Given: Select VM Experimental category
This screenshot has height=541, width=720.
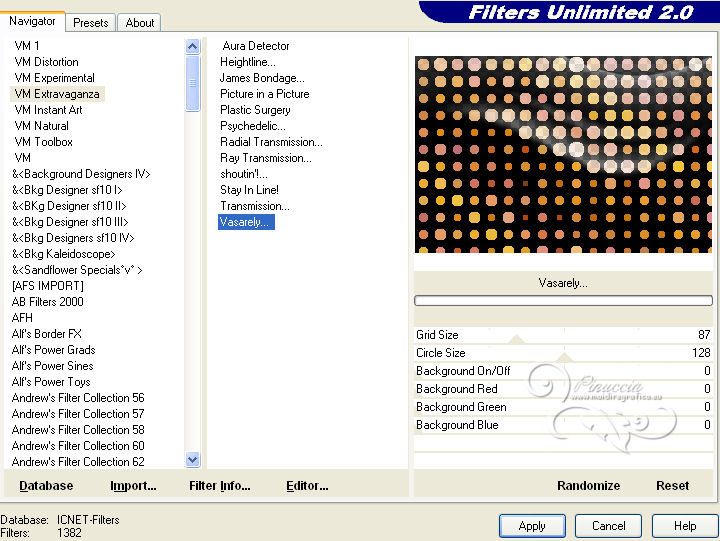Looking at the screenshot, I should coord(55,78).
